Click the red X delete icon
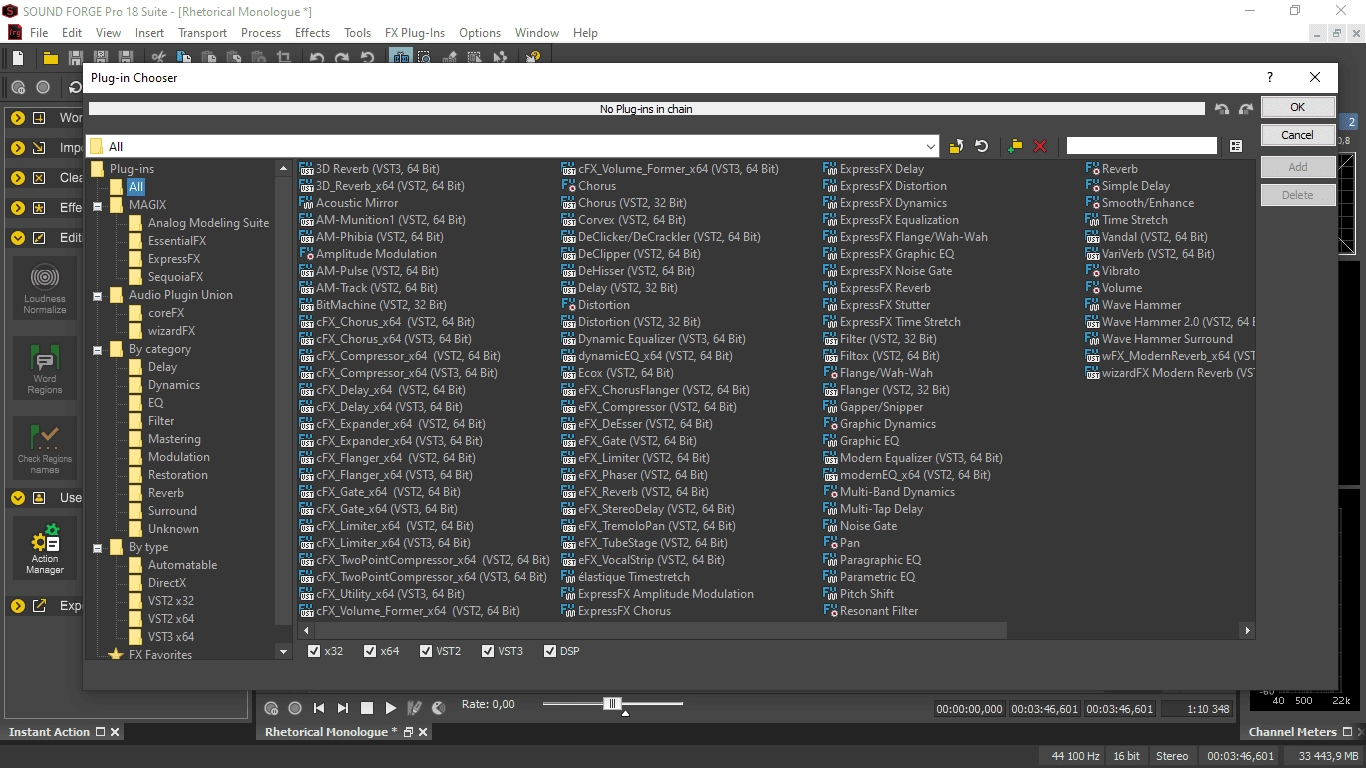This screenshot has height=768, width=1366. tap(1040, 146)
